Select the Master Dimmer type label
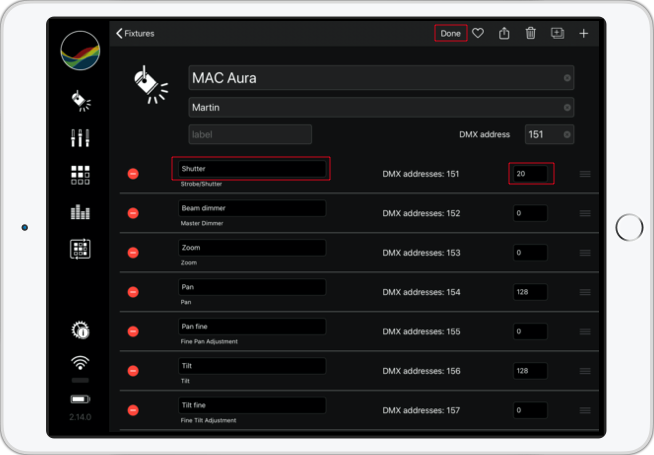This screenshot has height=455, width=654. [x=202, y=223]
